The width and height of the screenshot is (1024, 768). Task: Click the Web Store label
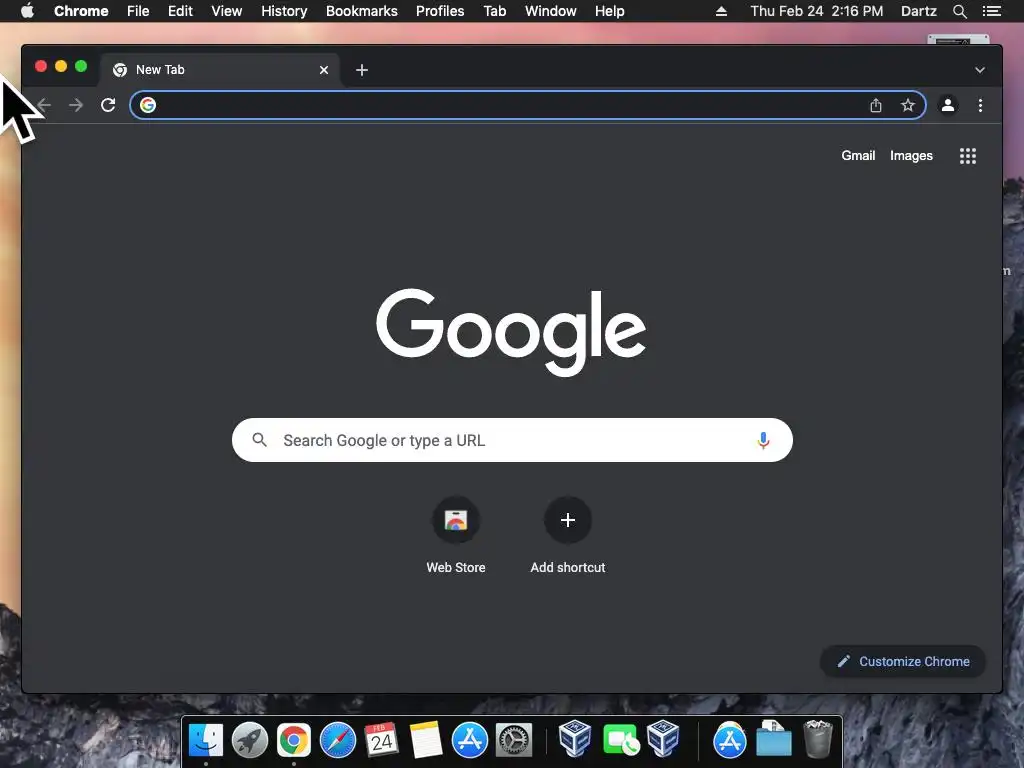(x=456, y=568)
